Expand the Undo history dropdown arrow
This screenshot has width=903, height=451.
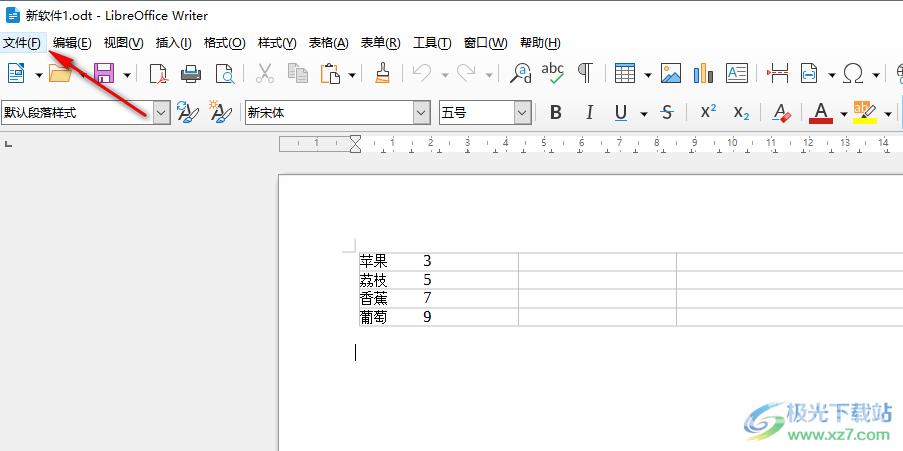pos(445,75)
